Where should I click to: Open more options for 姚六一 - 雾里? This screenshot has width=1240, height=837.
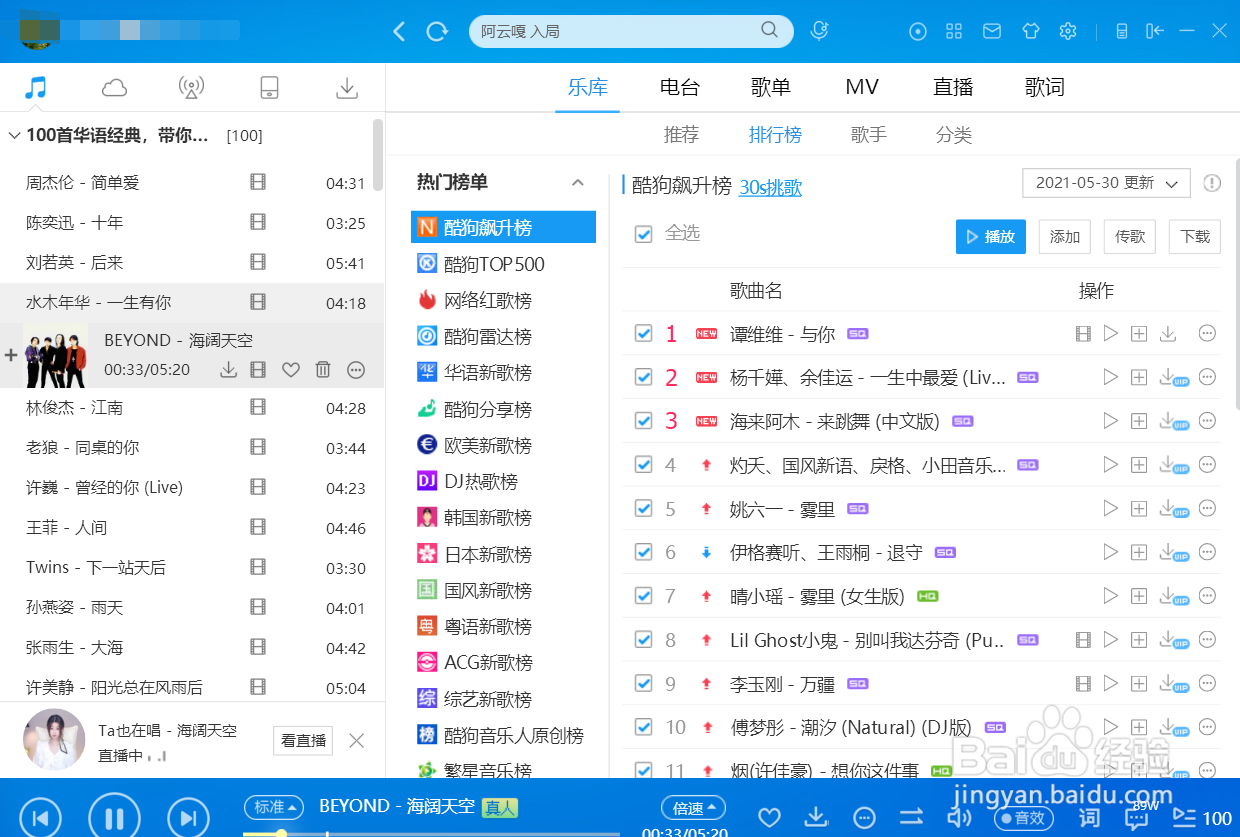click(x=1207, y=508)
